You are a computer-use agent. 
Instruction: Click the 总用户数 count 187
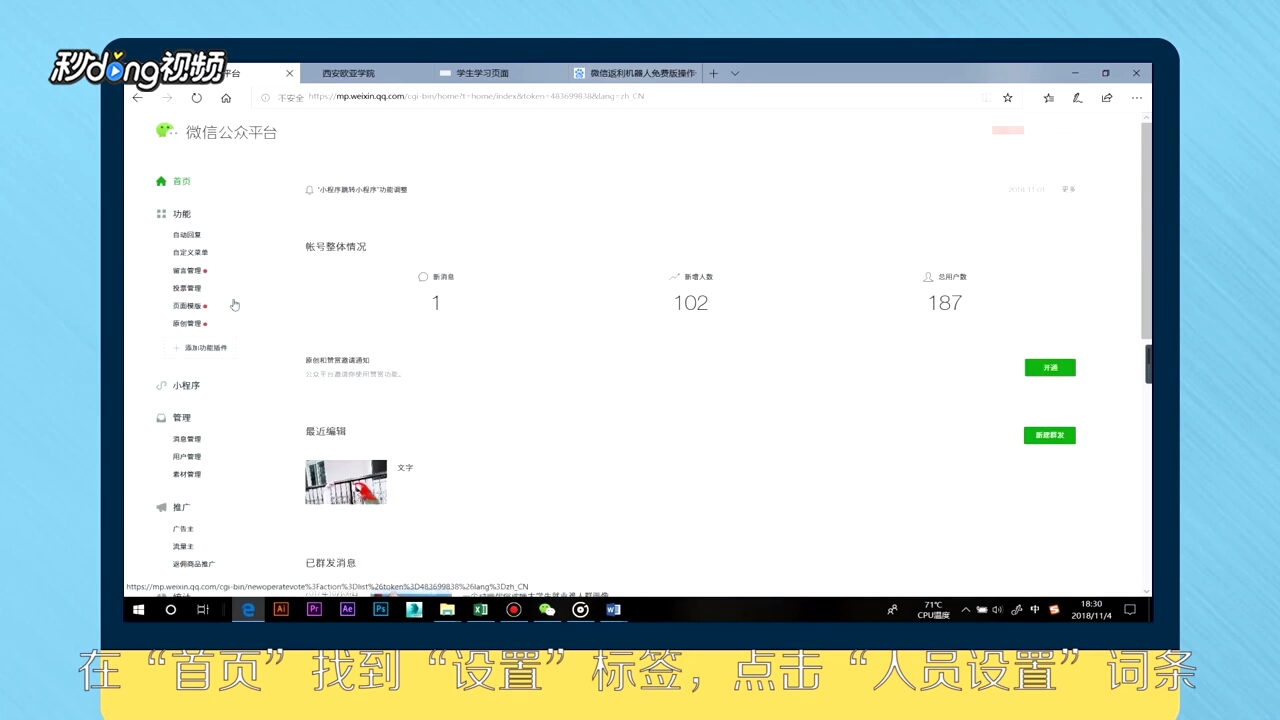coord(945,303)
